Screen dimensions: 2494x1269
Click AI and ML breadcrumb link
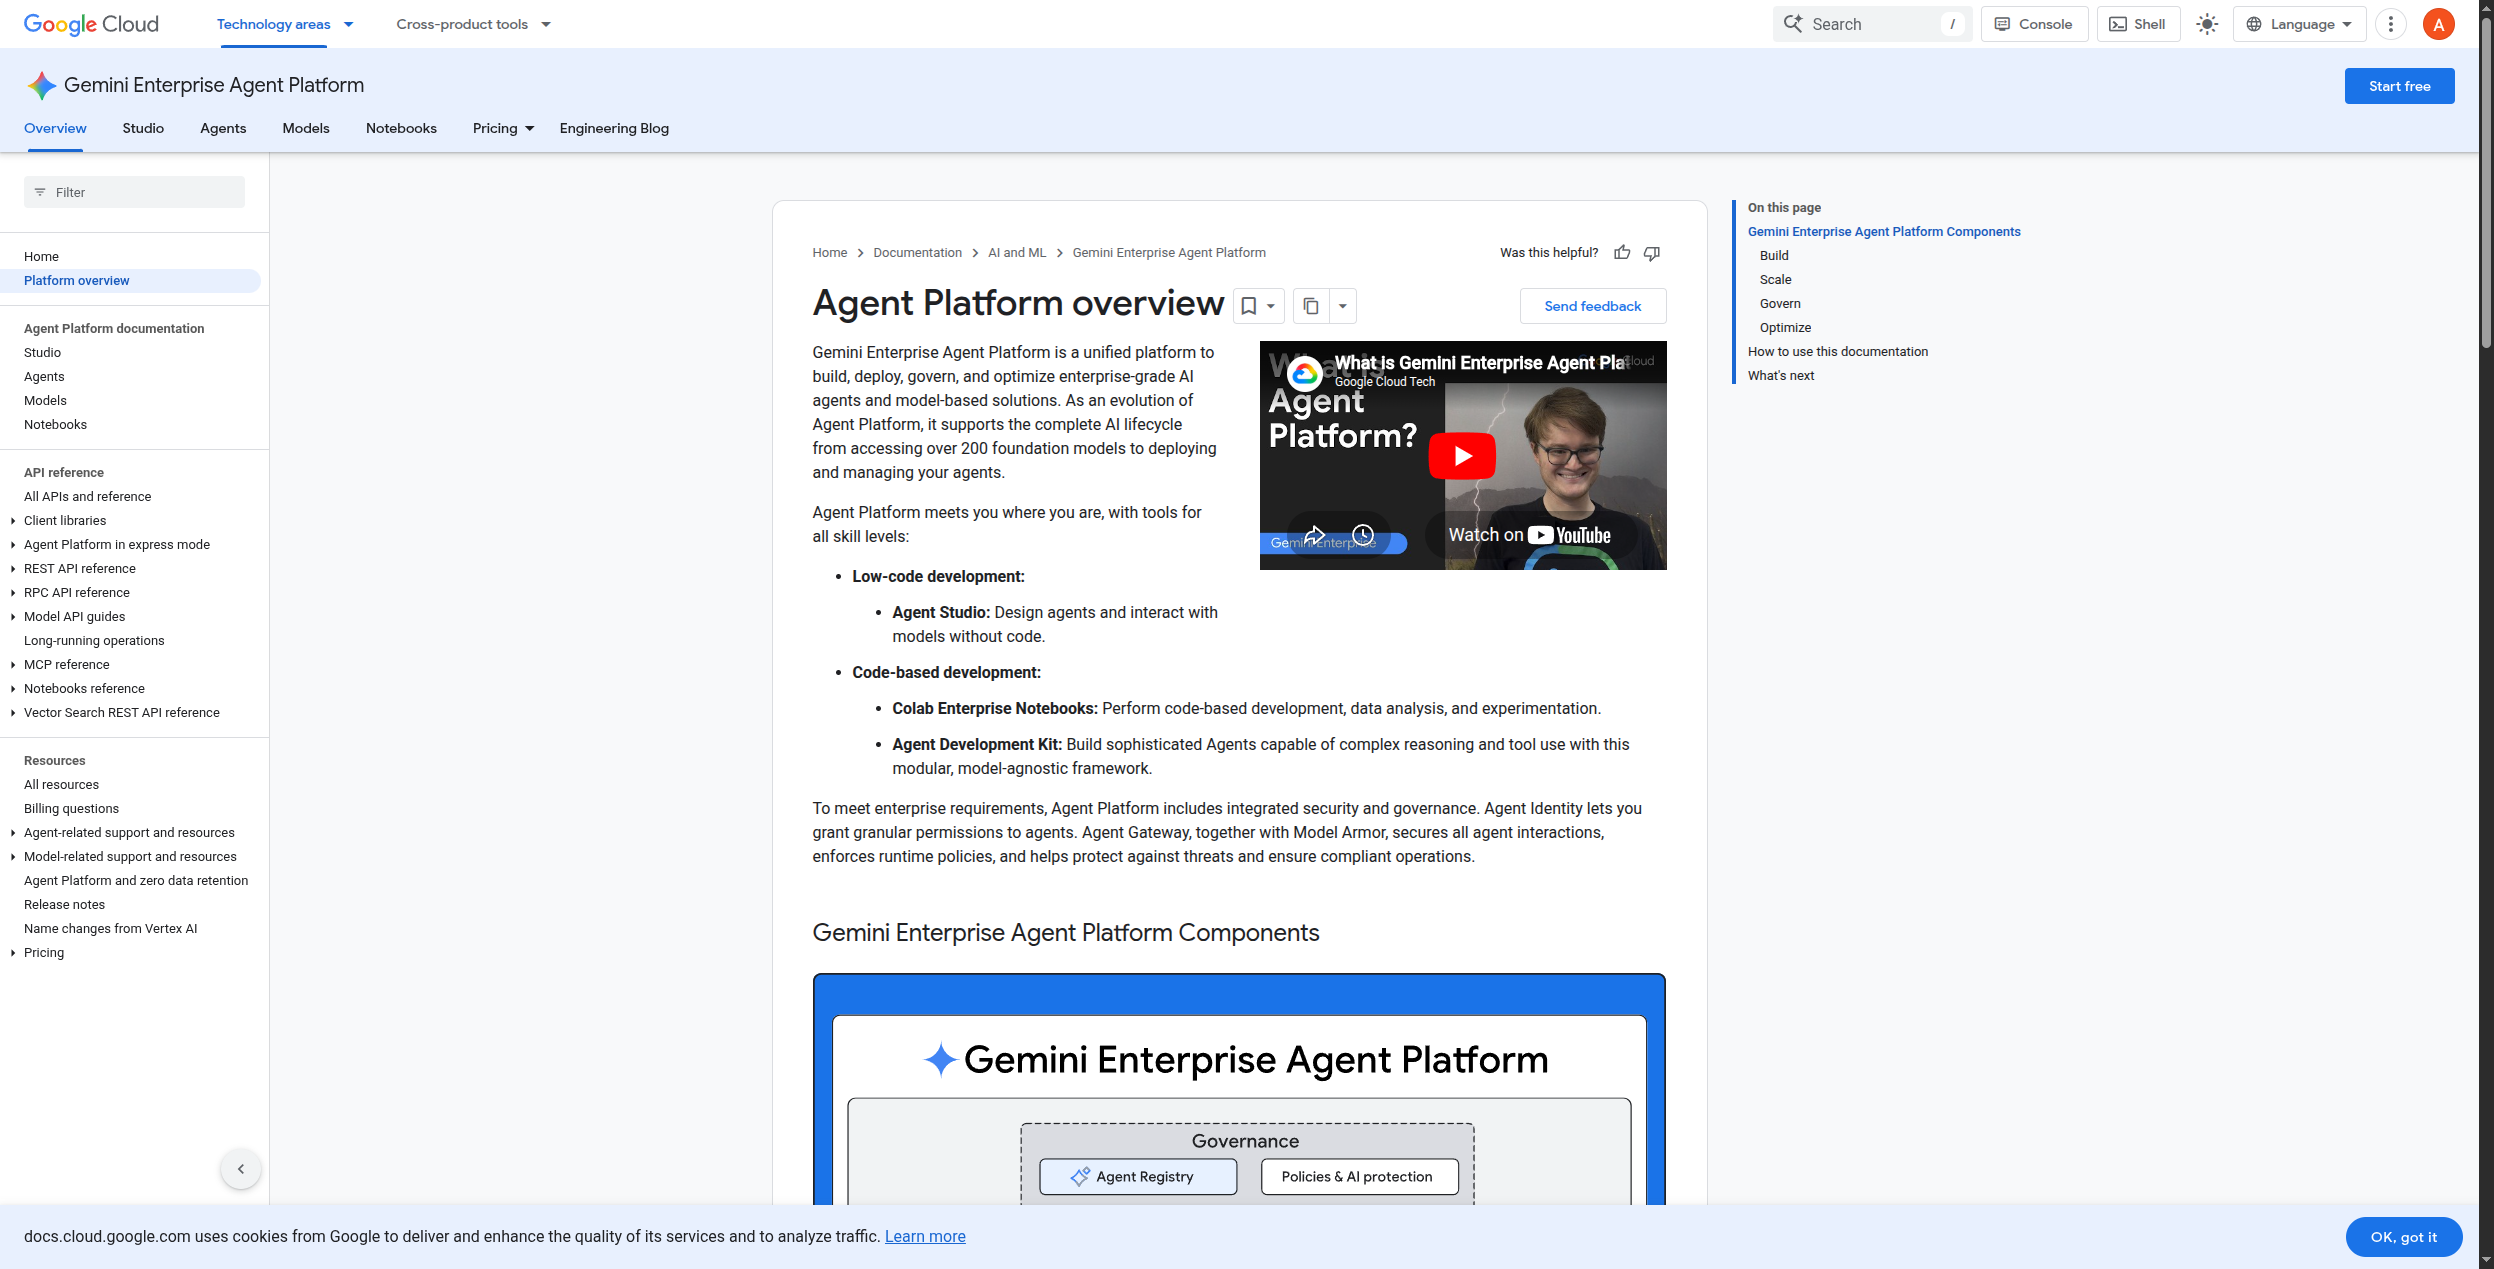click(x=1017, y=253)
